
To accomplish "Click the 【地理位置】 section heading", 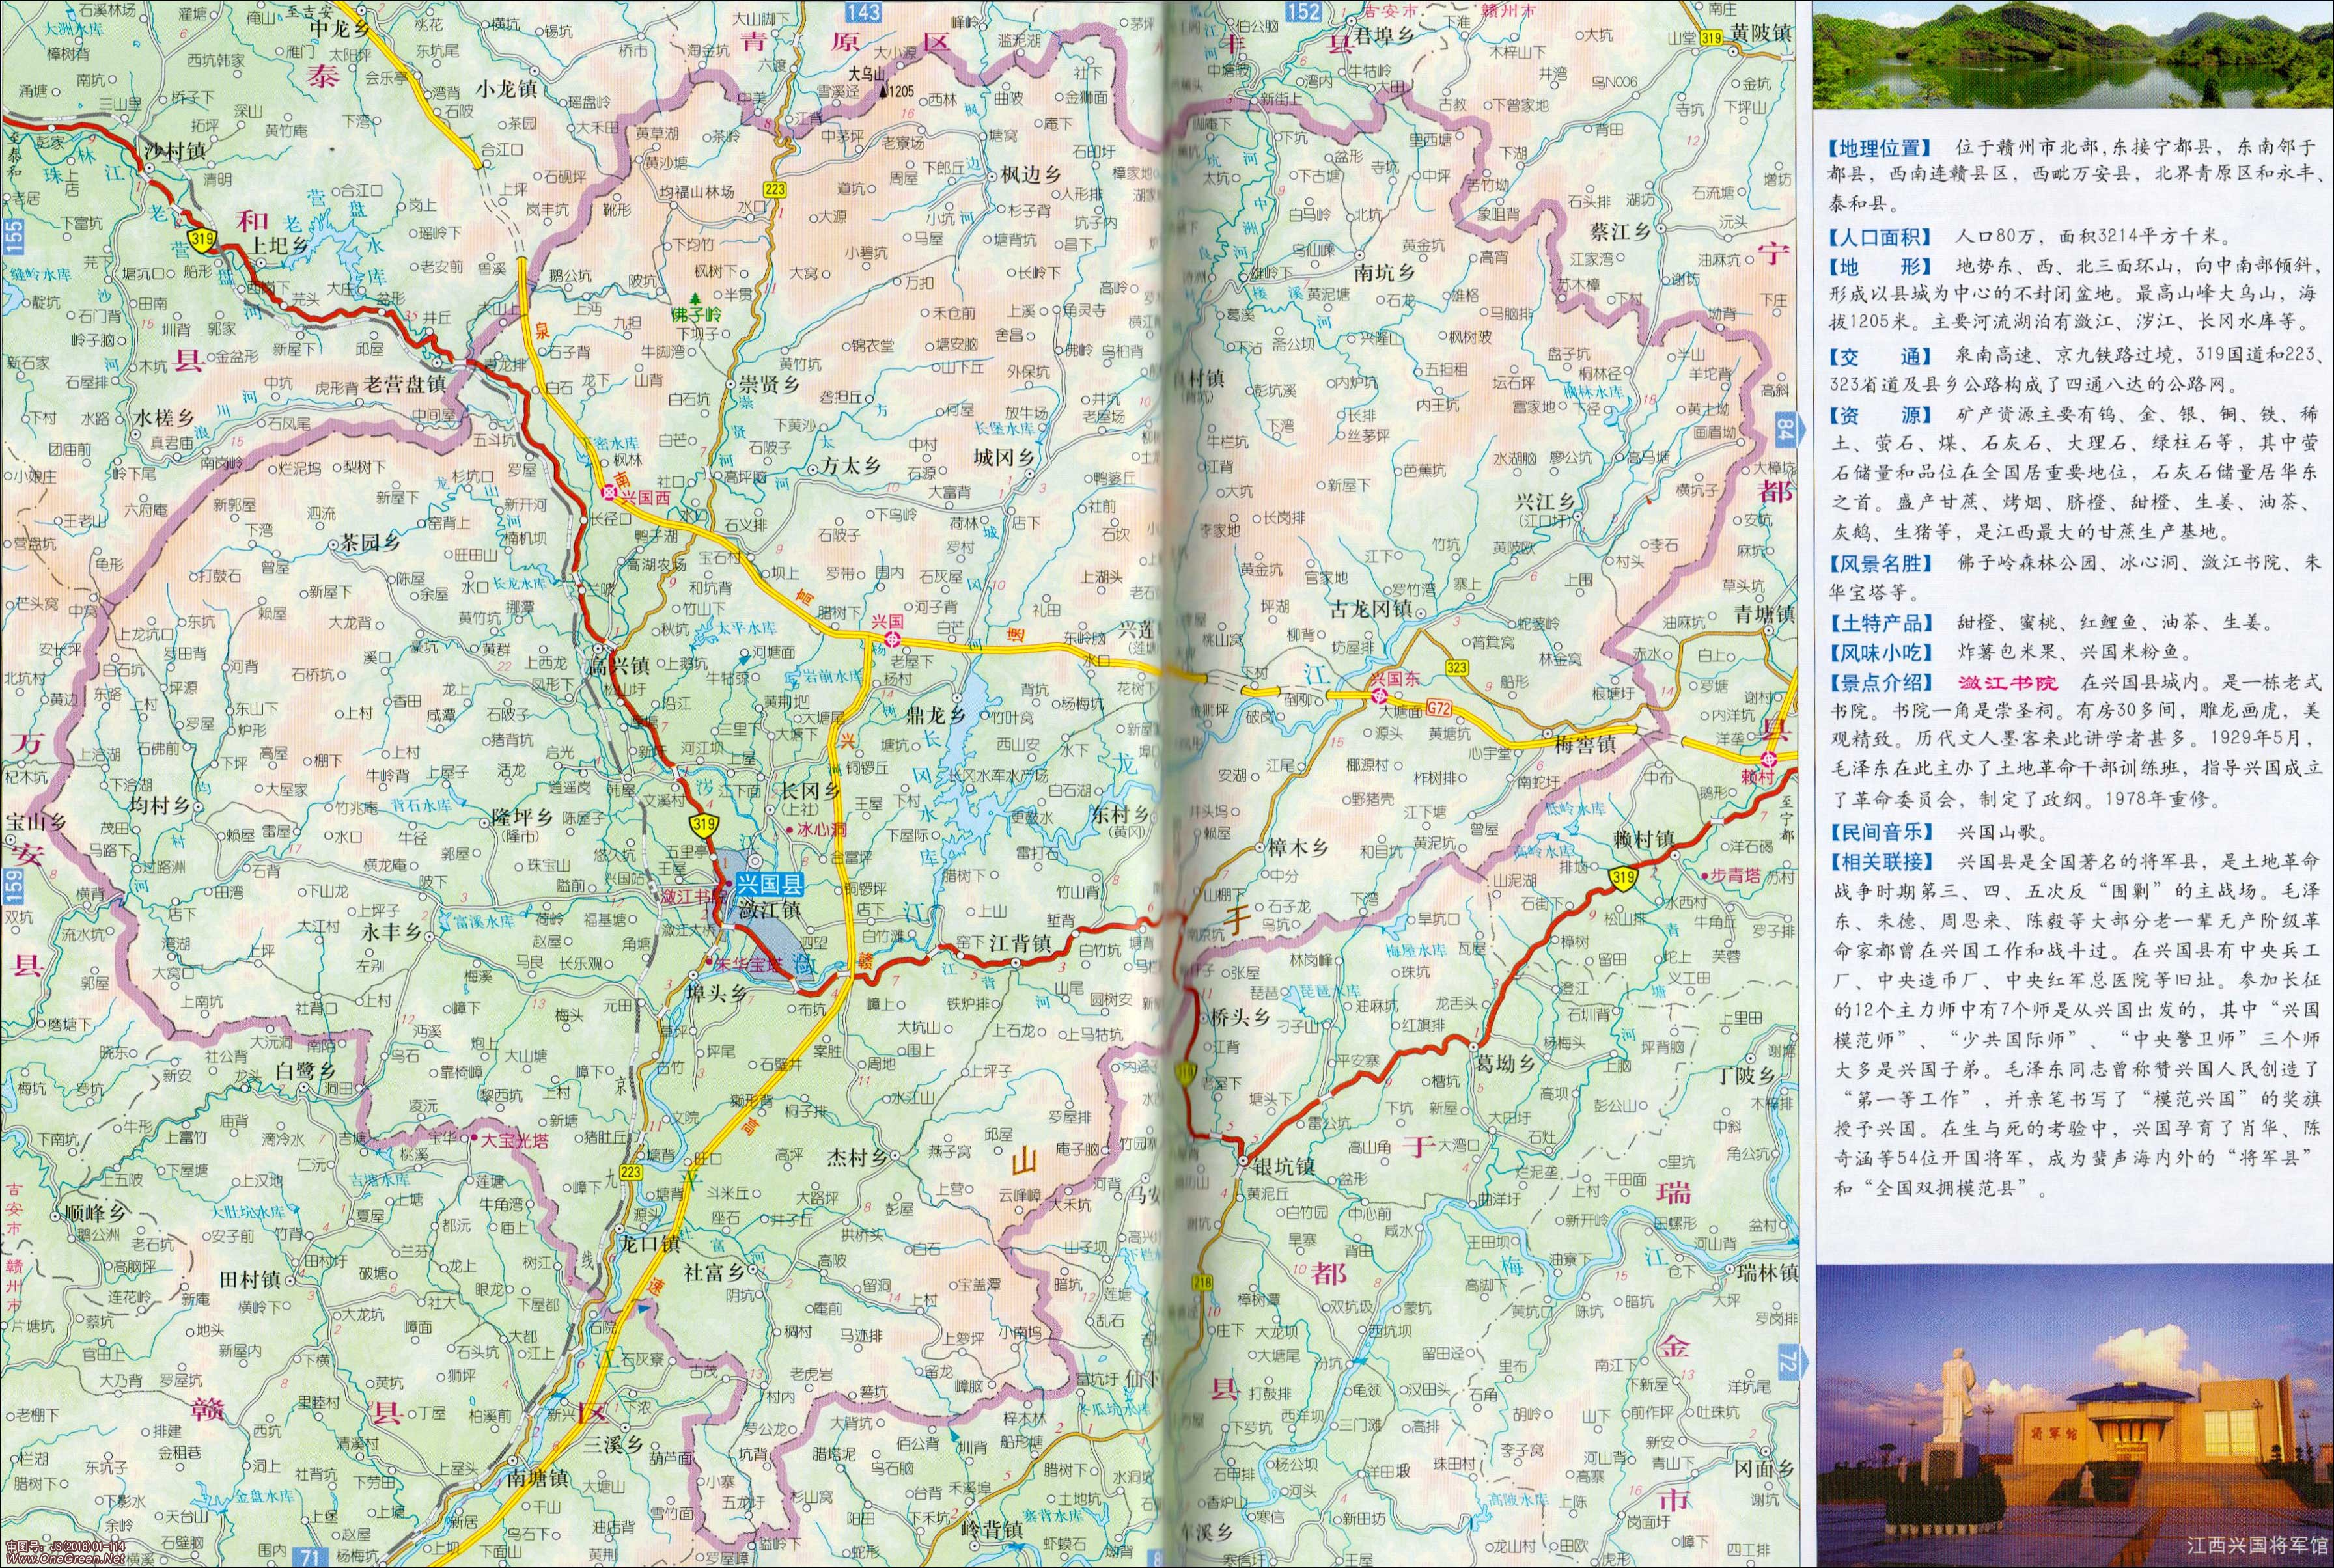I will click(1879, 148).
